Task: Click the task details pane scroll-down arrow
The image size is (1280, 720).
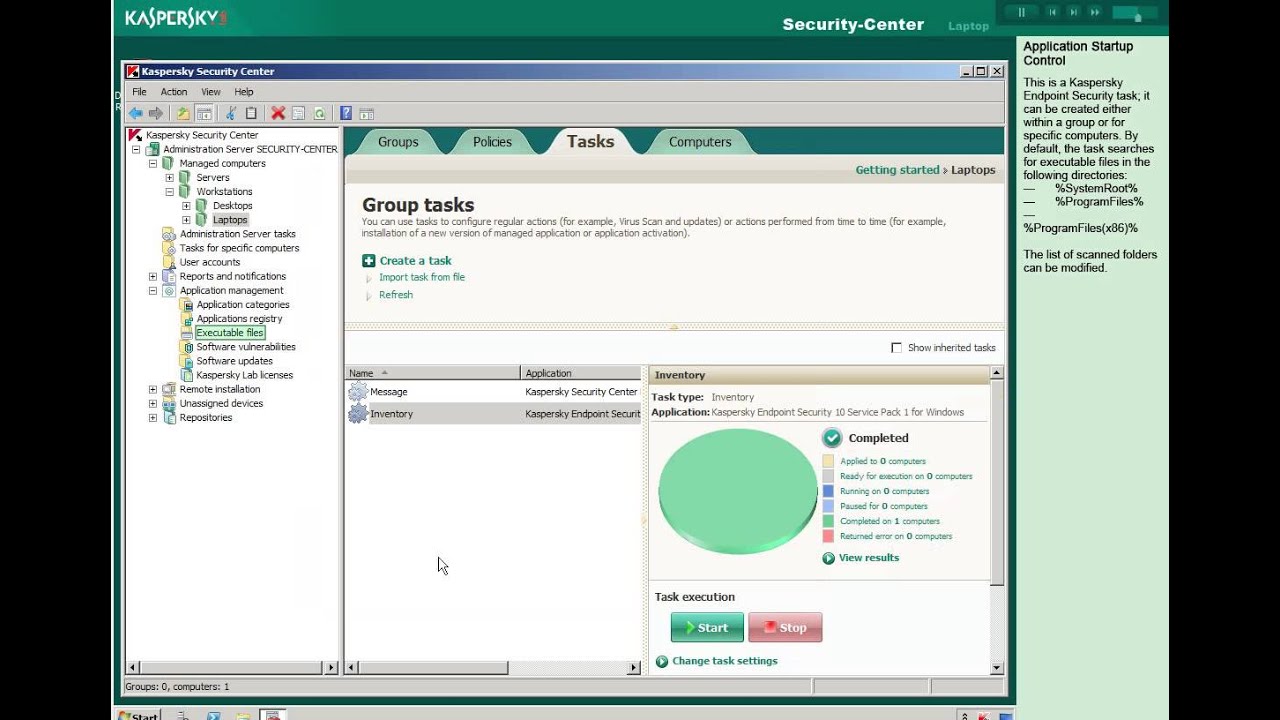Action: point(997,667)
